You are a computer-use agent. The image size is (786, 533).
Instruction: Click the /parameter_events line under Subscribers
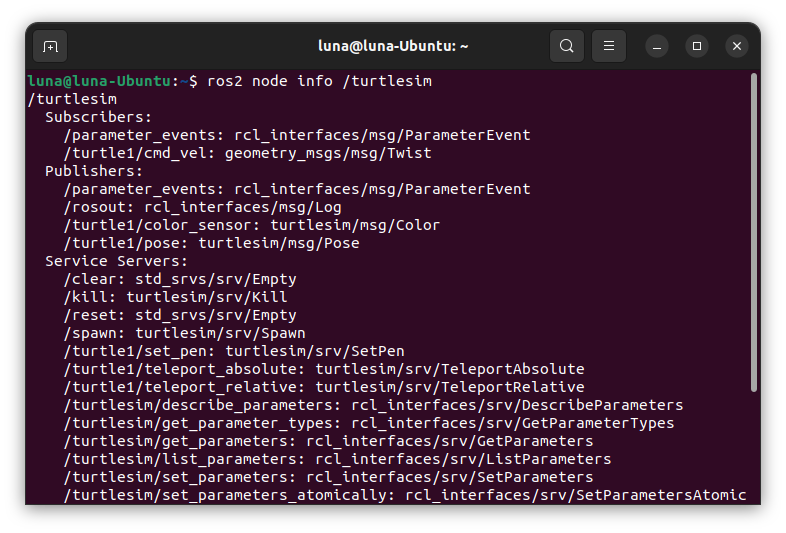pos(297,135)
